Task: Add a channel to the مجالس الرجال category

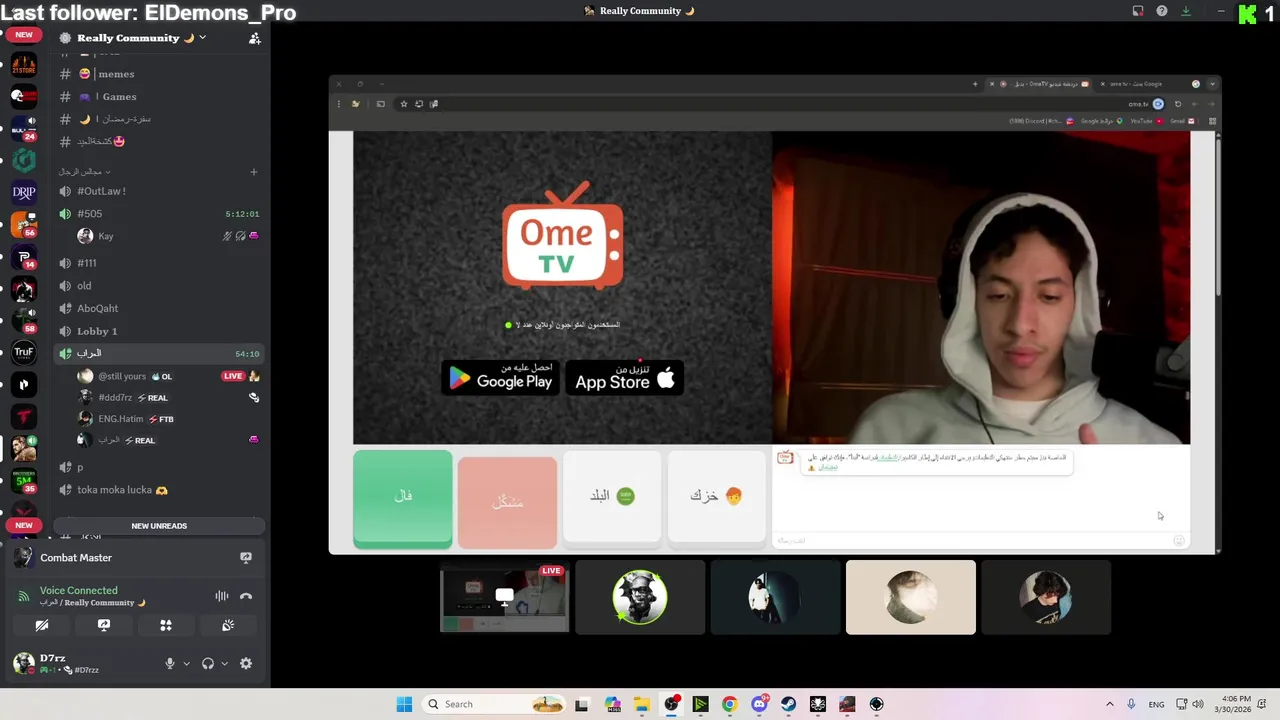Action: [253, 172]
